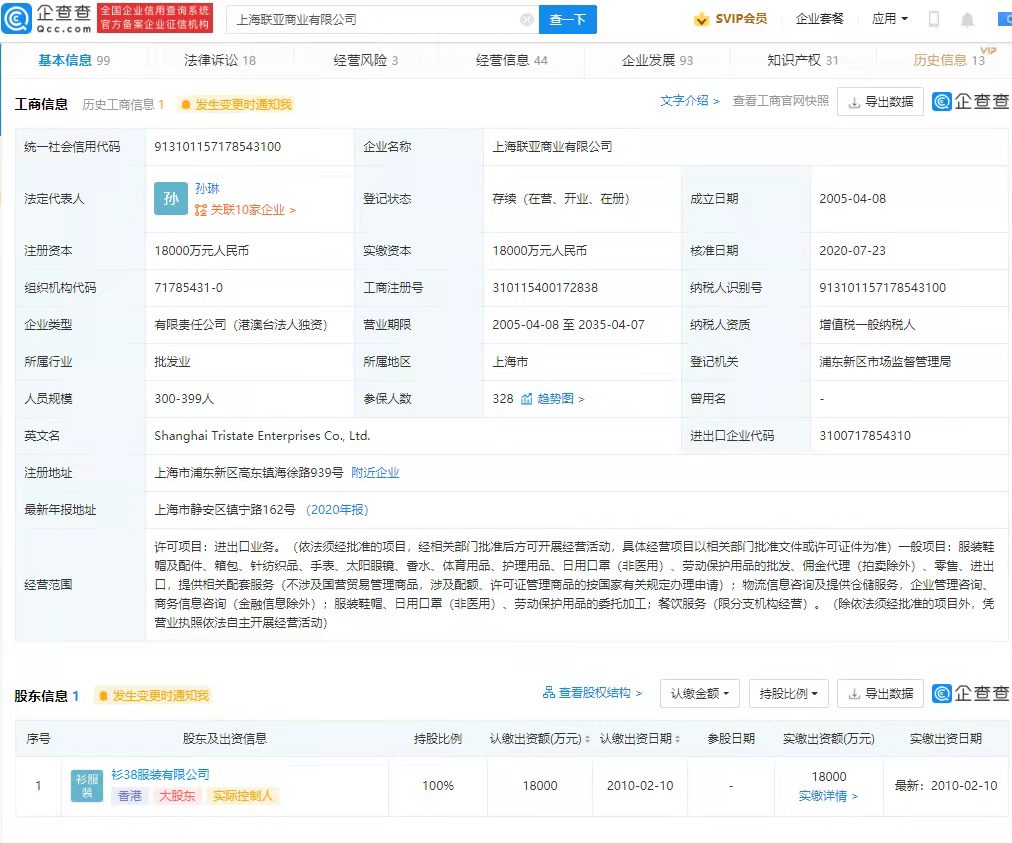Switch to 企业发展 tab
This screenshot has width=1012, height=843.
tap(657, 60)
